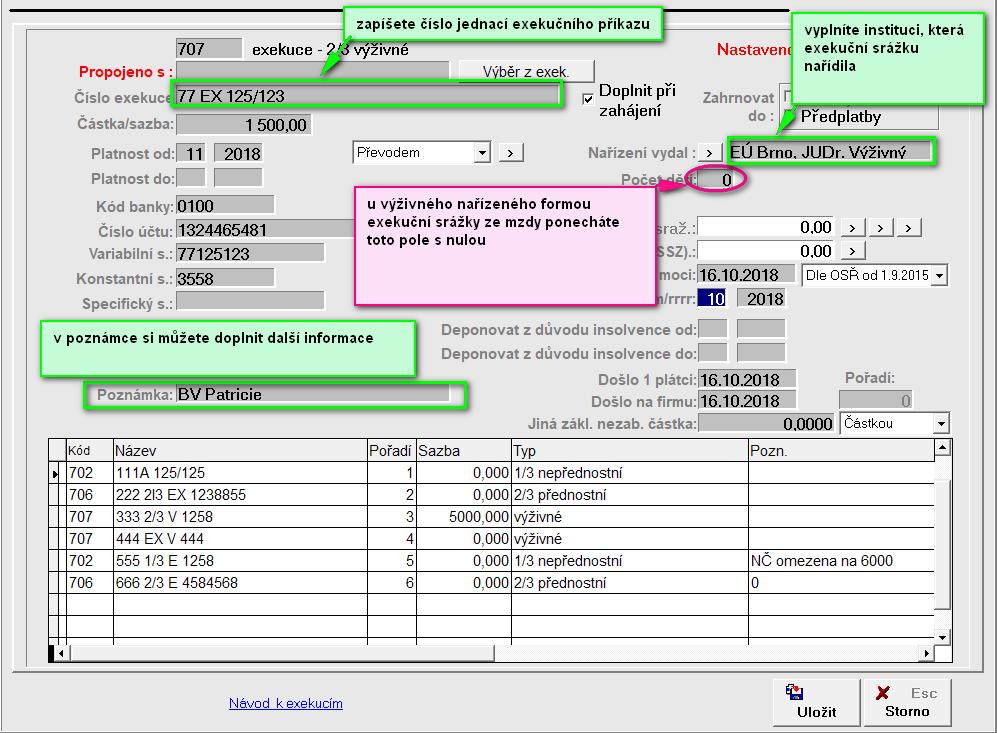Click the arrow button beside the SSZ amount

click(x=853, y=251)
